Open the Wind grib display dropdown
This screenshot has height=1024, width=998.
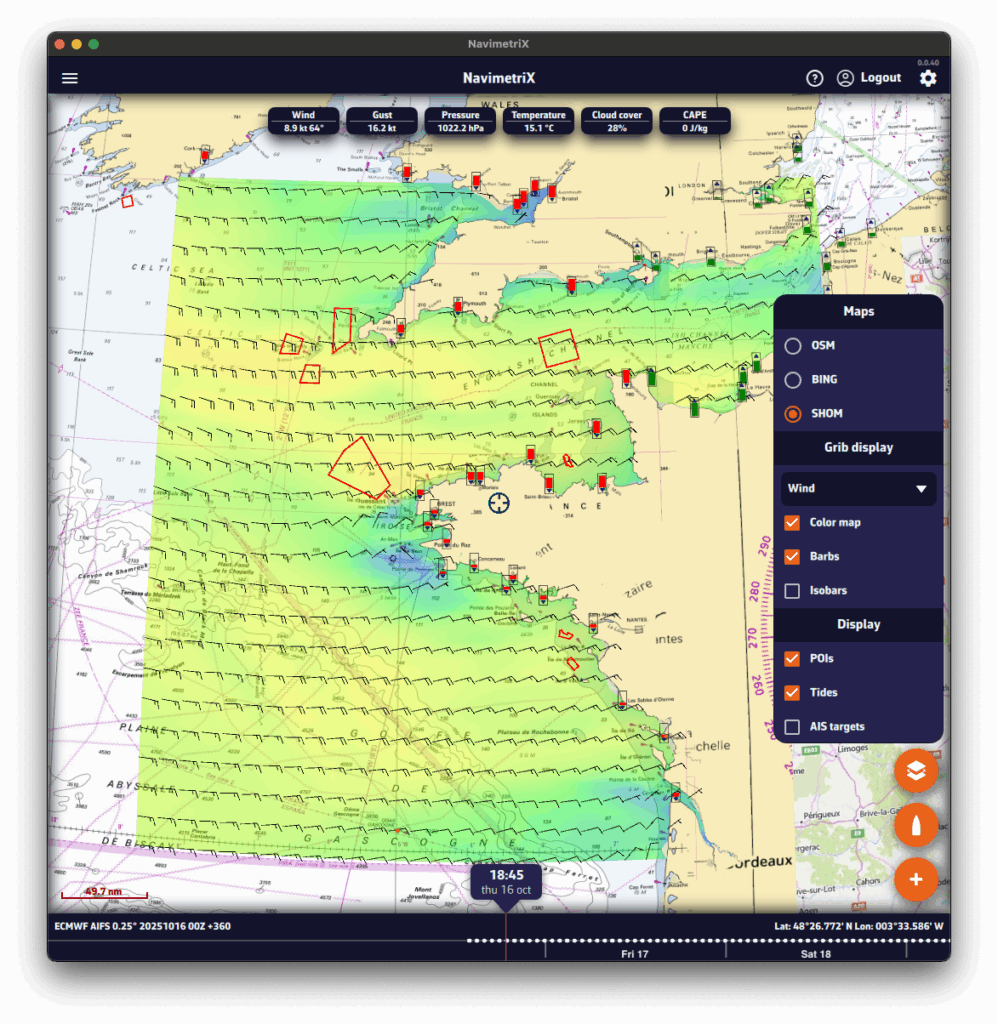click(858, 489)
